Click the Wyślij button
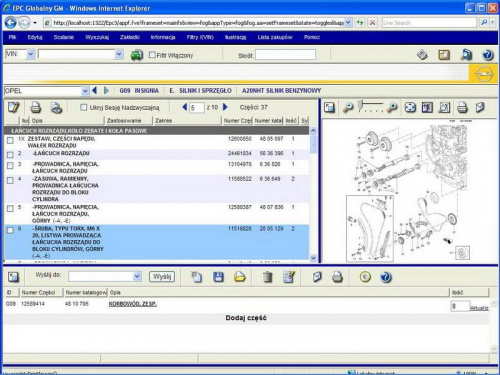The width and height of the screenshot is (500, 375). tap(162, 276)
